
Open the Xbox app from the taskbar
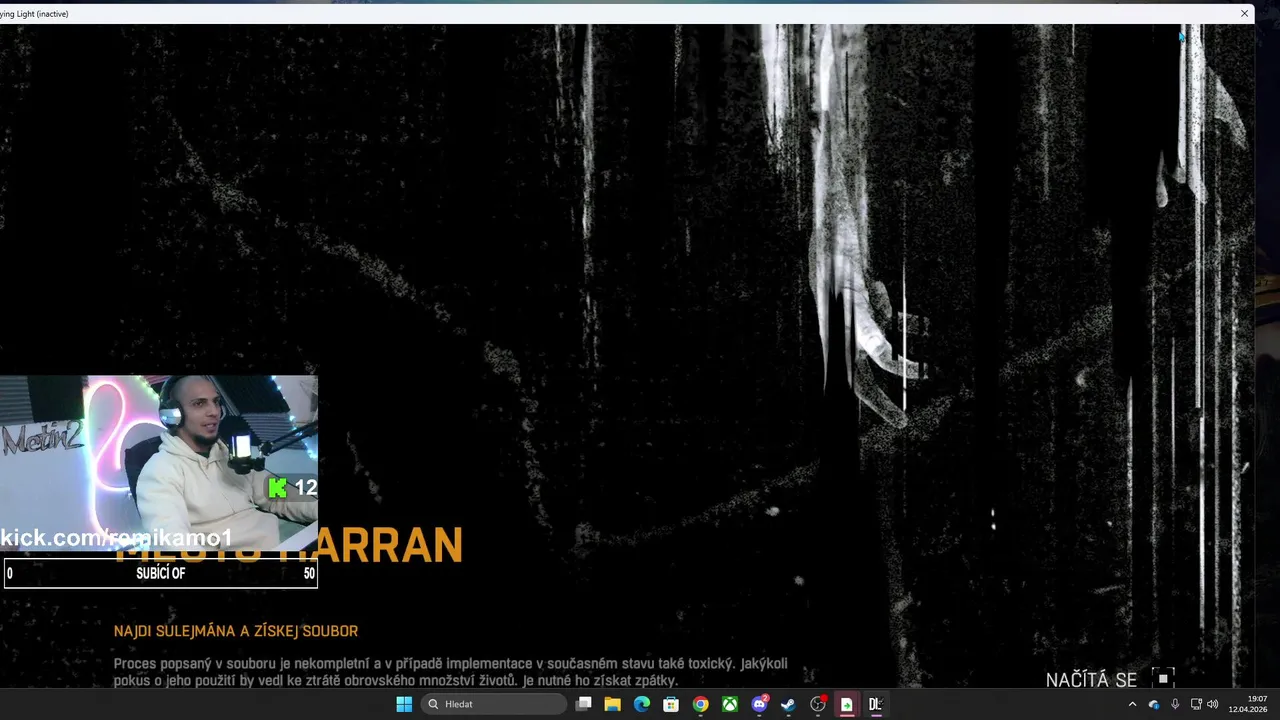coord(730,704)
